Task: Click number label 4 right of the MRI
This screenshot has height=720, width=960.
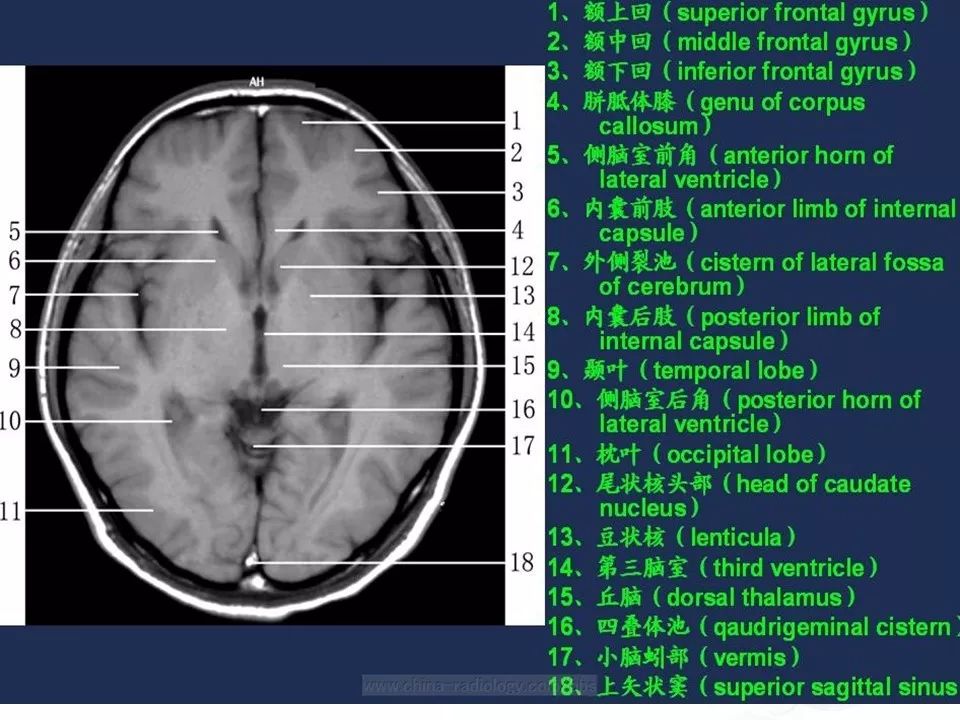Action: pyautogui.click(x=518, y=230)
